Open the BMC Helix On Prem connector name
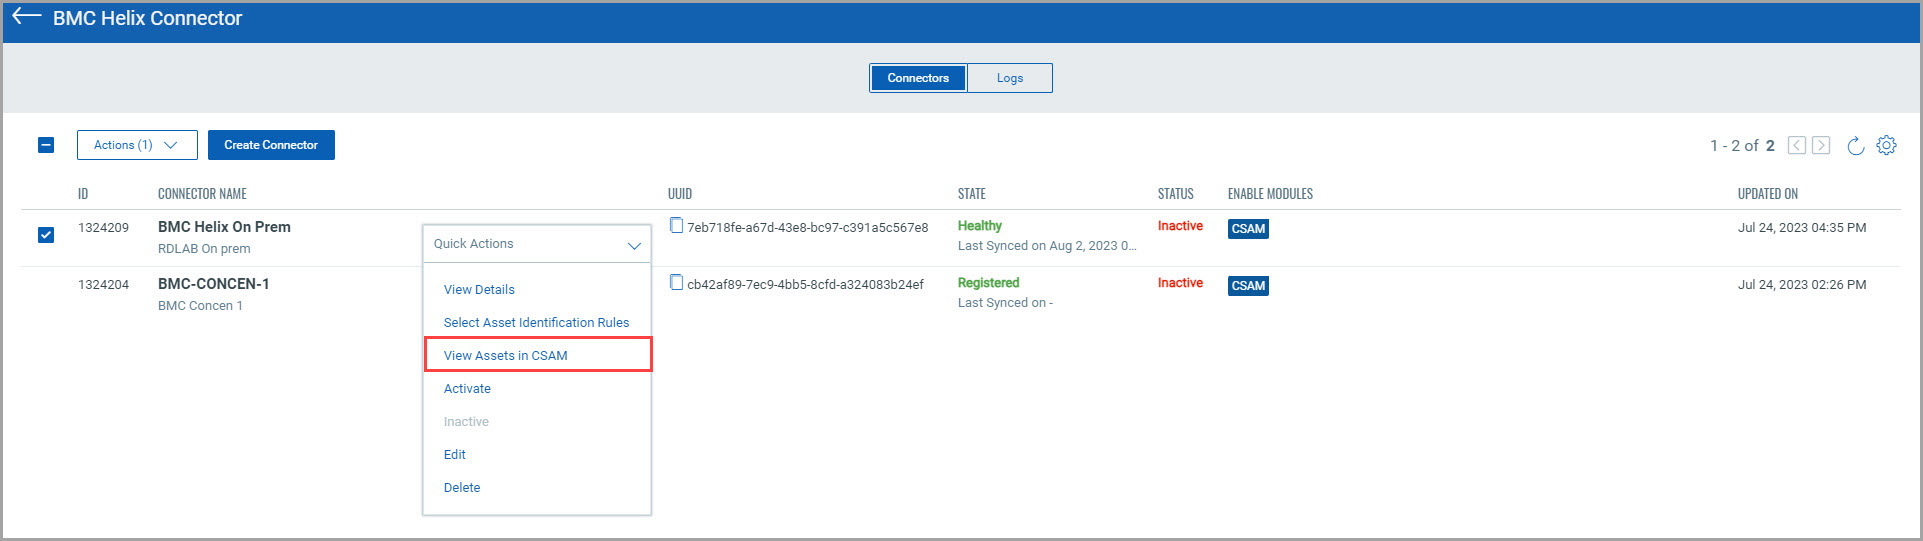 coord(224,227)
